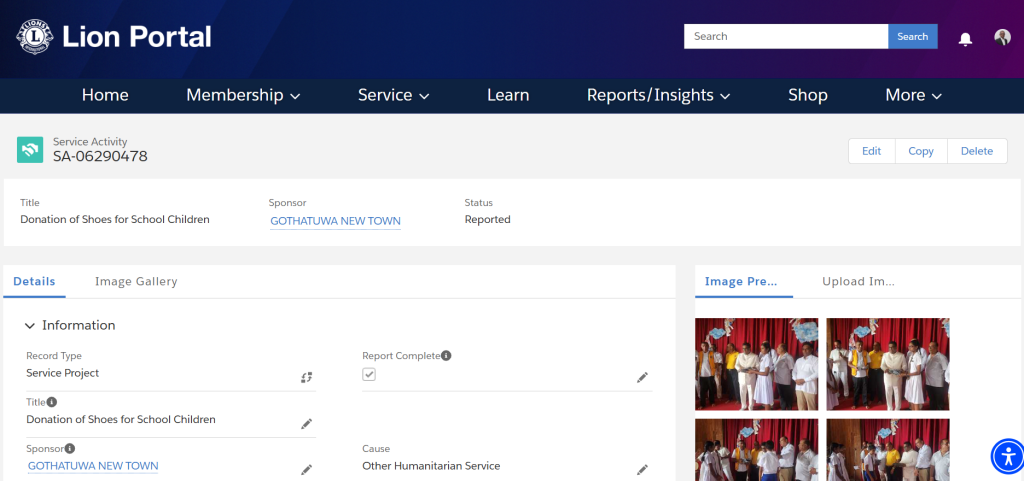The width and height of the screenshot is (1024, 481).
Task: Click the Lions Club logo emblem
Action: [x=34, y=37]
